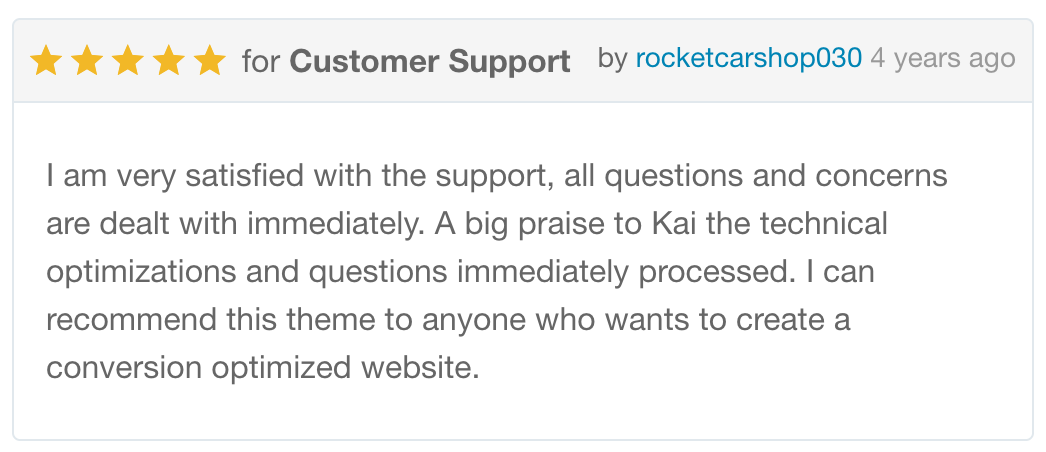This screenshot has height=452, width=1046.
Task: Open the rocketcarshop030 user profile link
Action: click(x=748, y=59)
